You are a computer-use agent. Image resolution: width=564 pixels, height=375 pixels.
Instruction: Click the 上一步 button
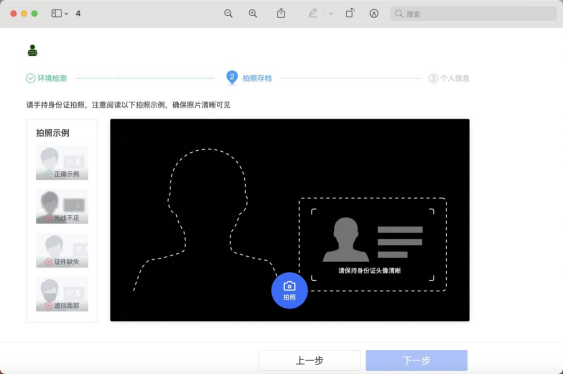coord(309,360)
